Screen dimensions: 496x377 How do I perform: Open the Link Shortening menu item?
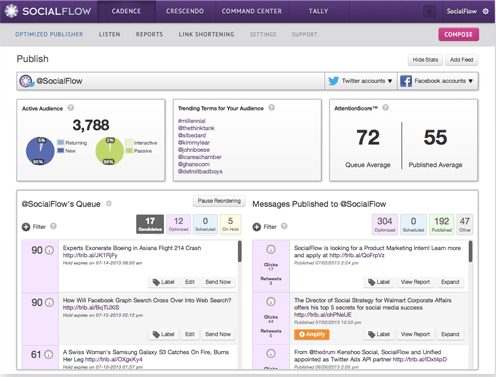pyautogui.click(x=206, y=34)
